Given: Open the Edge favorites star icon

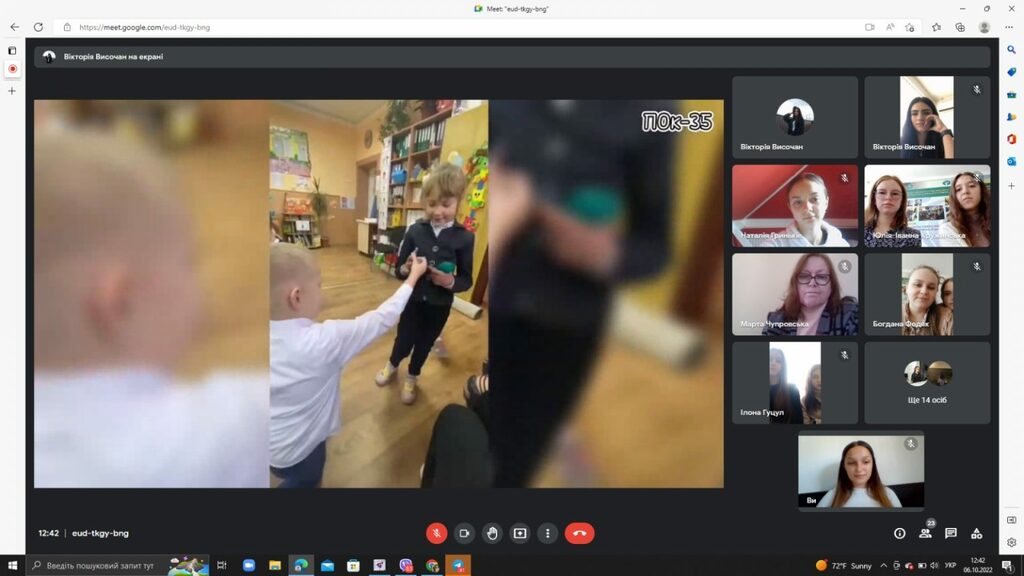Looking at the screenshot, I should tap(936, 27).
